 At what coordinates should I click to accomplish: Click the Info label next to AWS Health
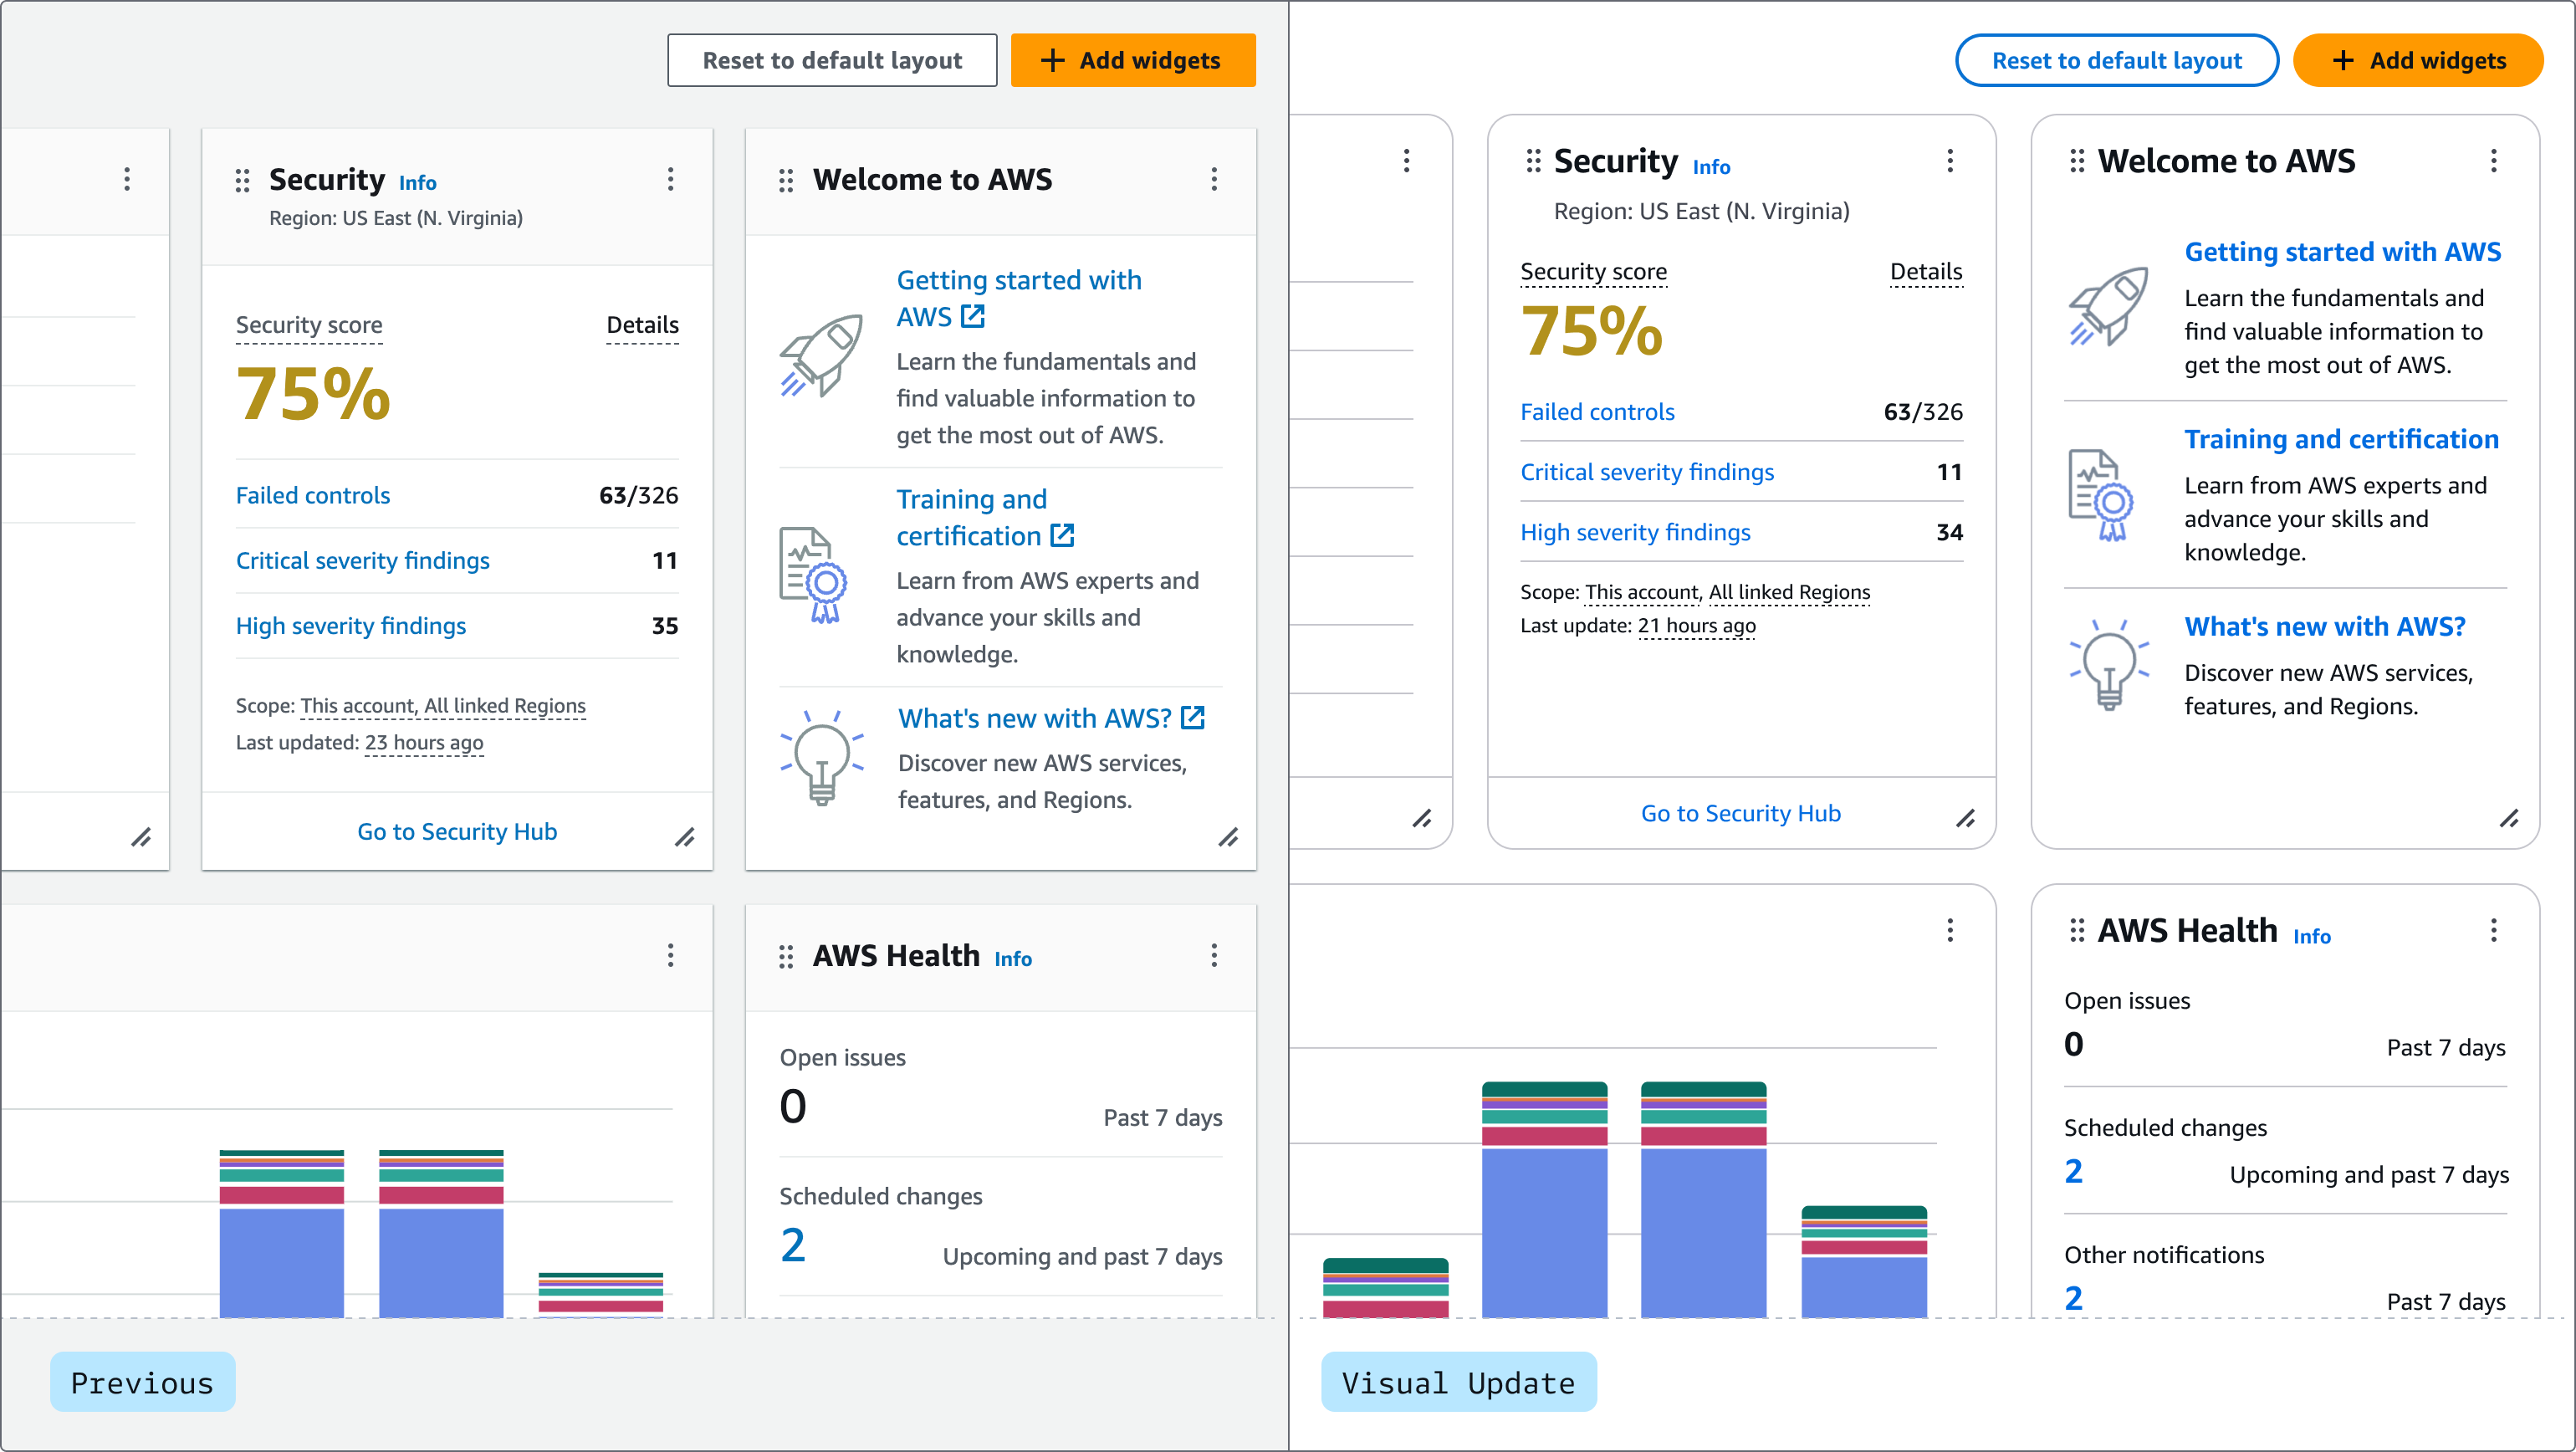1013,958
